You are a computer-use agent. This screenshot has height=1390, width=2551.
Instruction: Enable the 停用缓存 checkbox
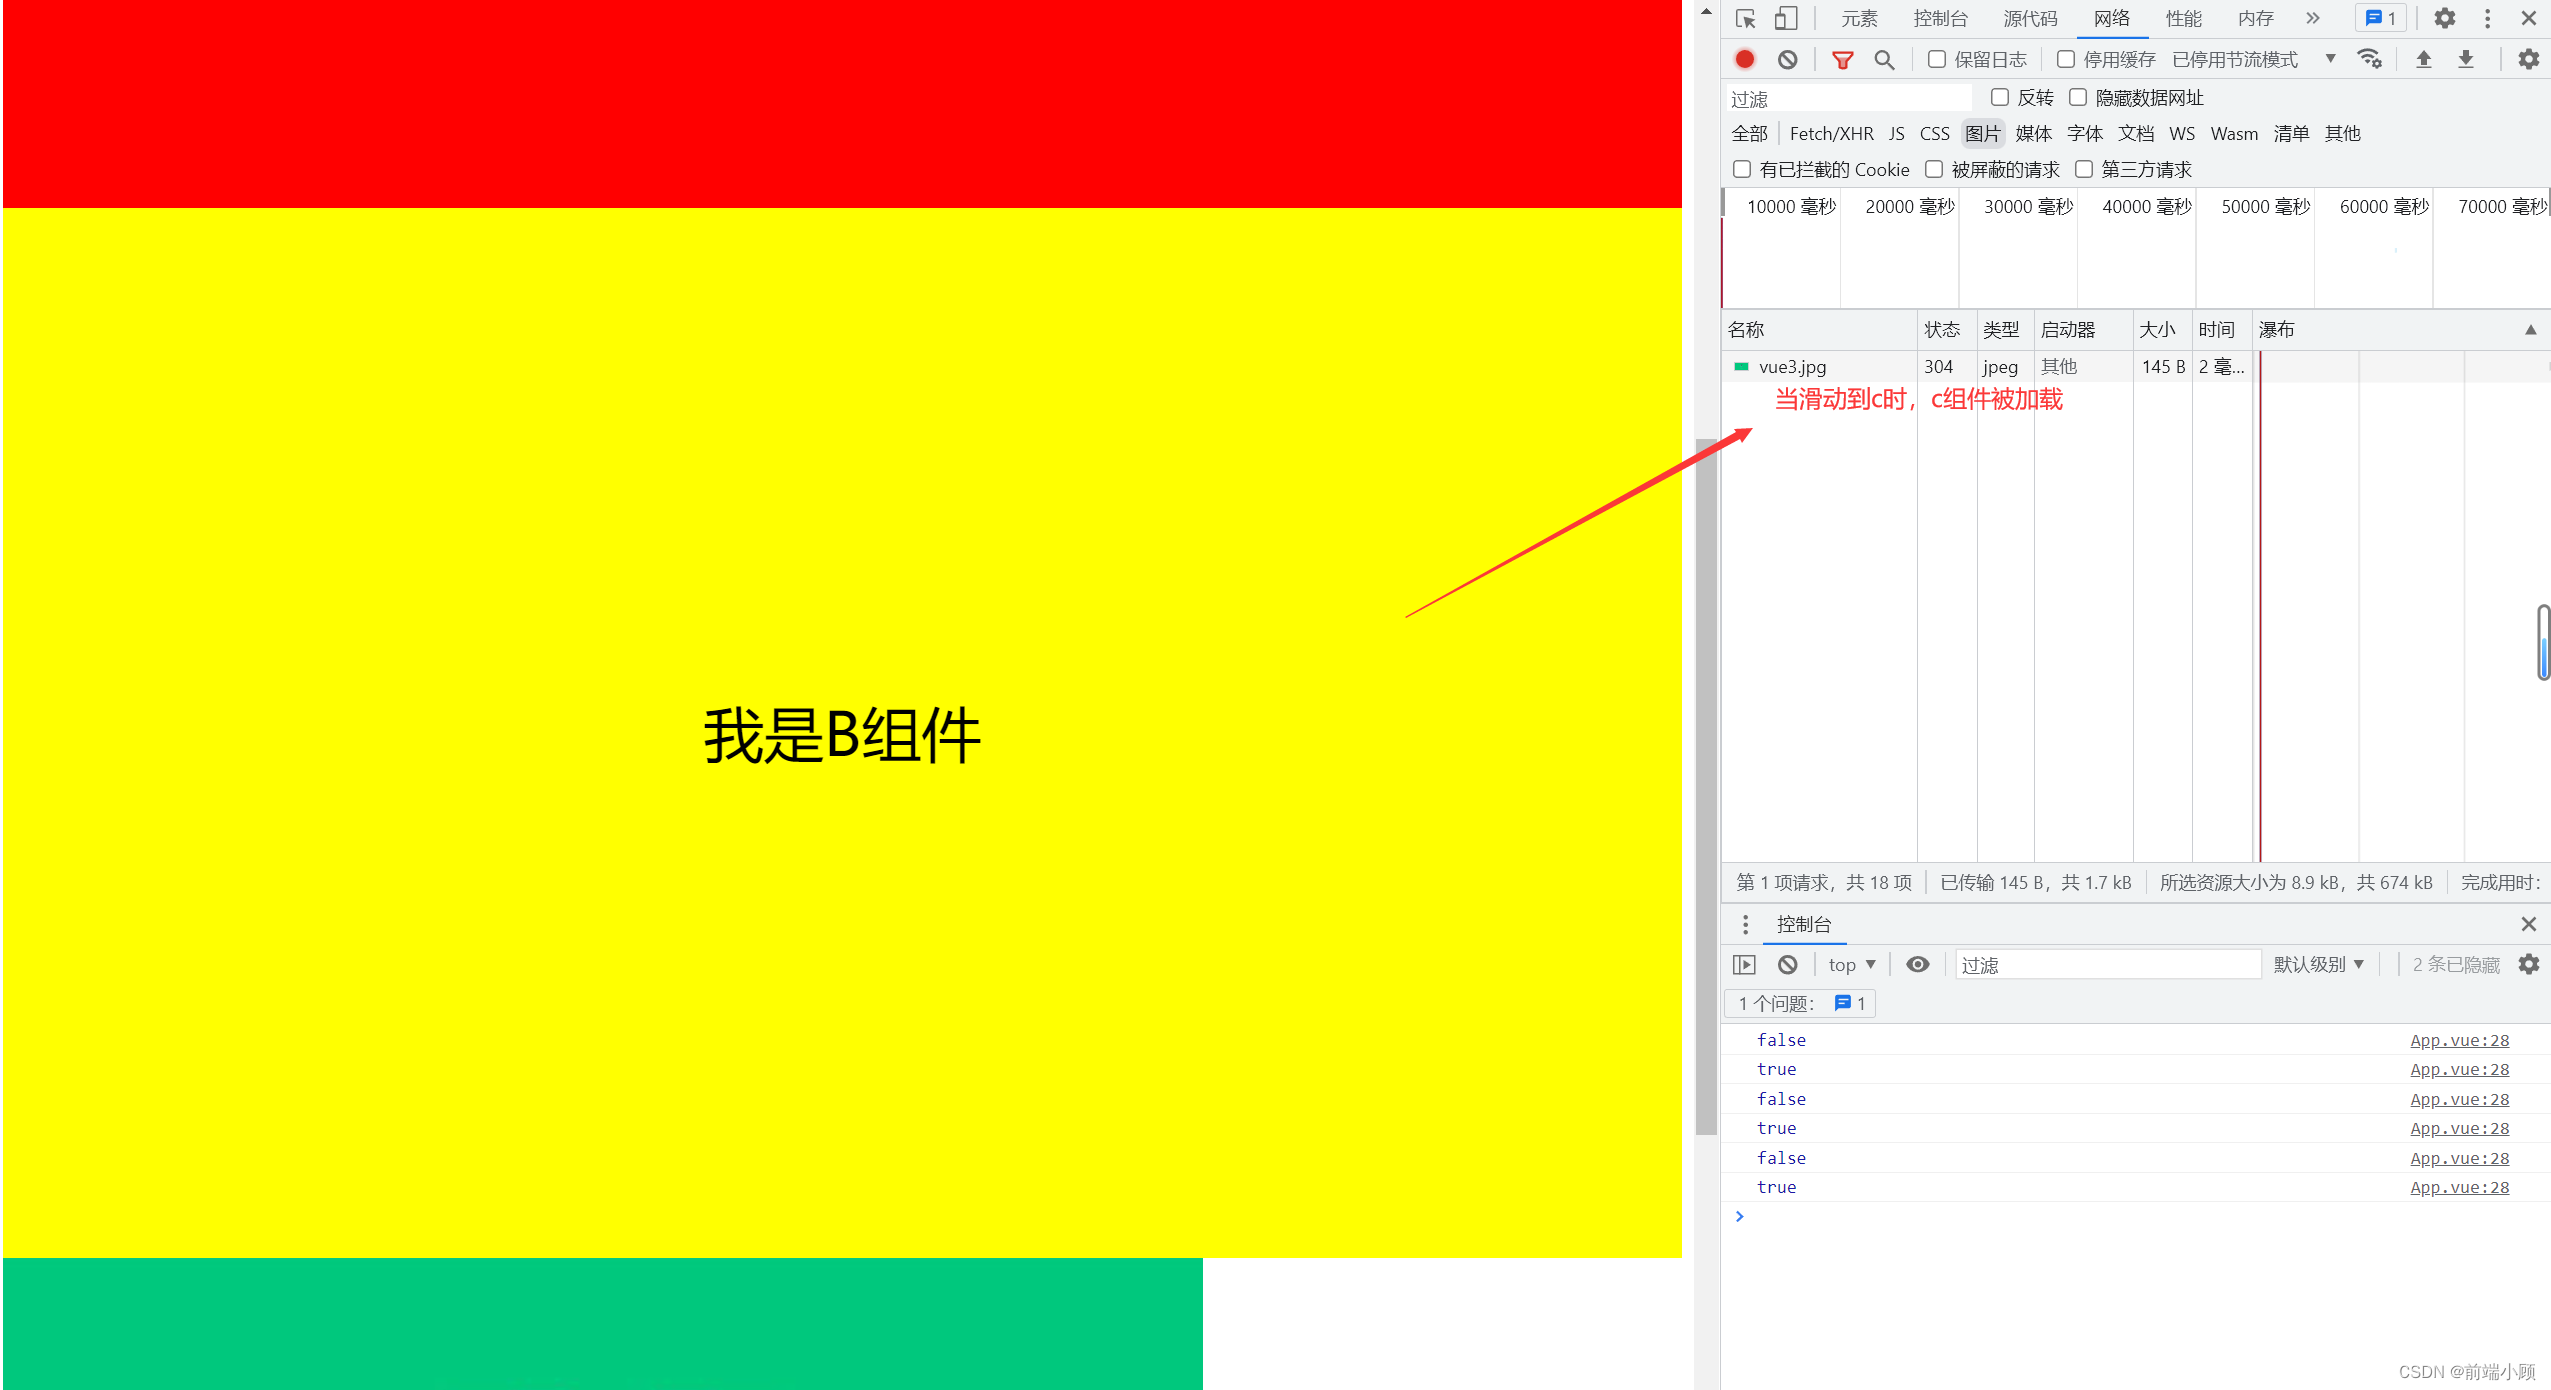tap(2065, 60)
